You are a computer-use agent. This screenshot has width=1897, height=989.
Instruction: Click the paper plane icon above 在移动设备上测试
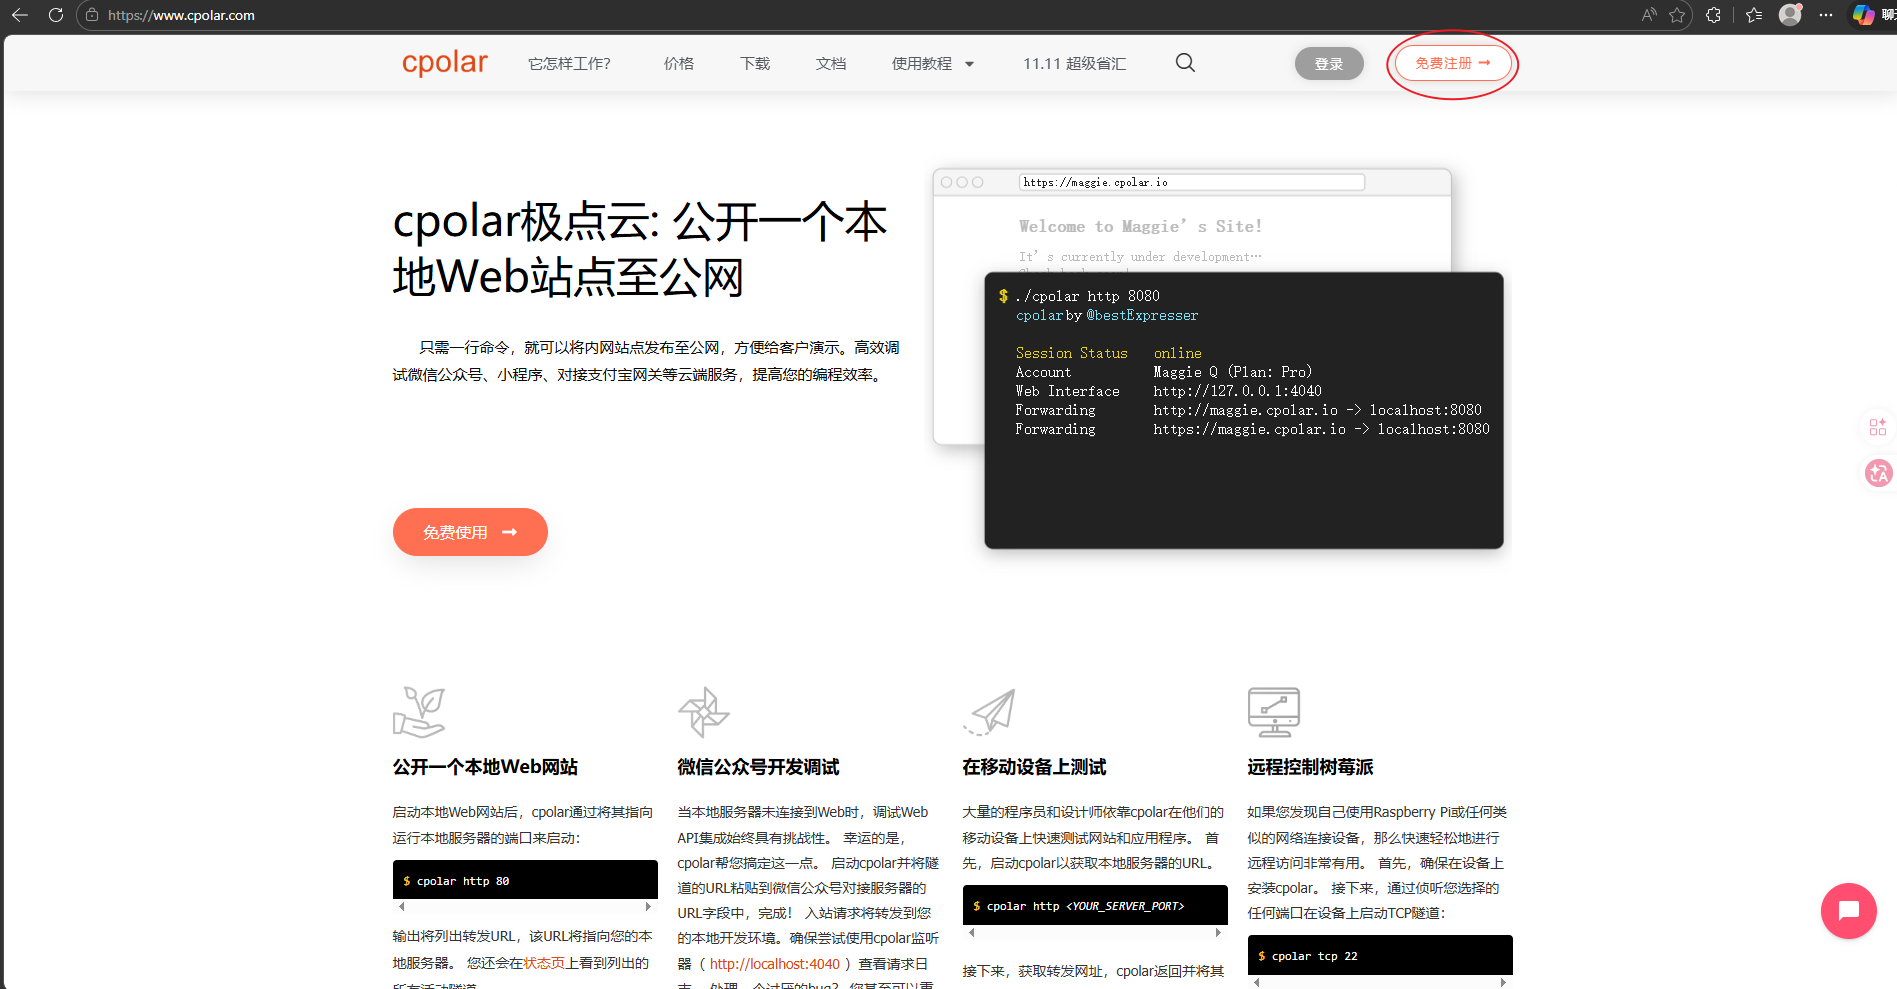[x=989, y=712]
